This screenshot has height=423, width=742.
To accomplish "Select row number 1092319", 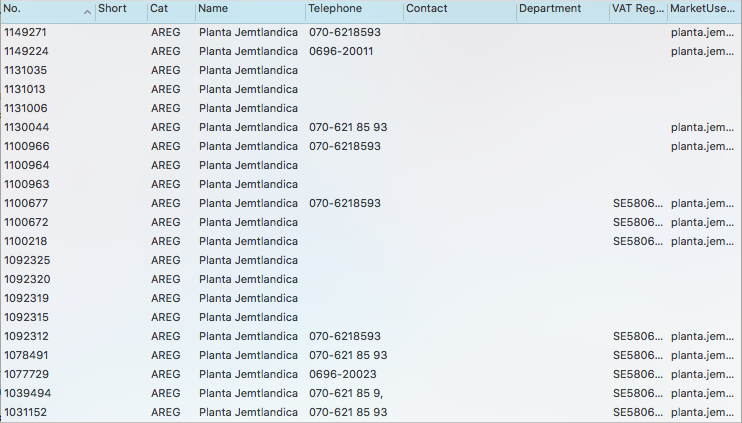I will (x=371, y=298).
